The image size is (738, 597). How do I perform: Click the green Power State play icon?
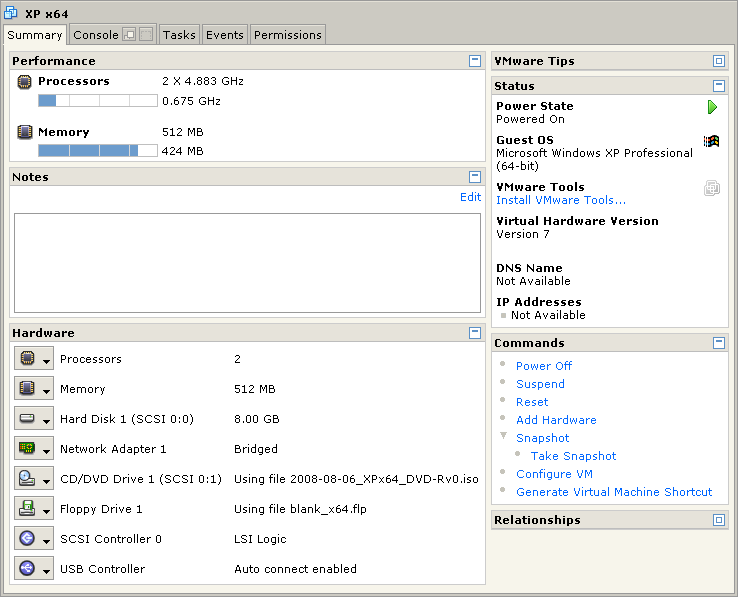pyautogui.click(x=712, y=107)
